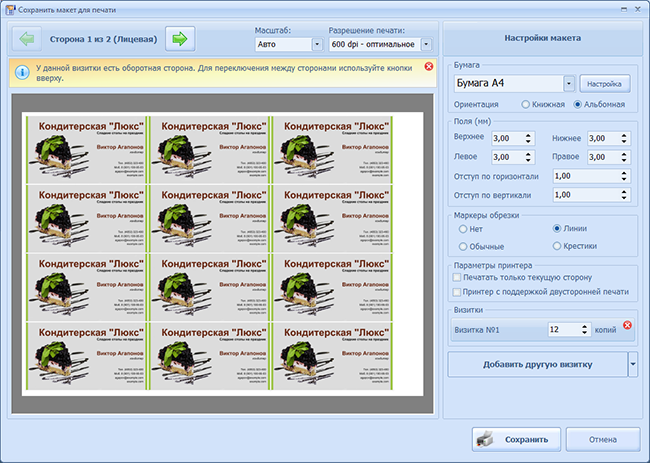The width and height of the screenshot is (650, 463).
Task: Click the app icon in the title bar
Action: [10, 10]
